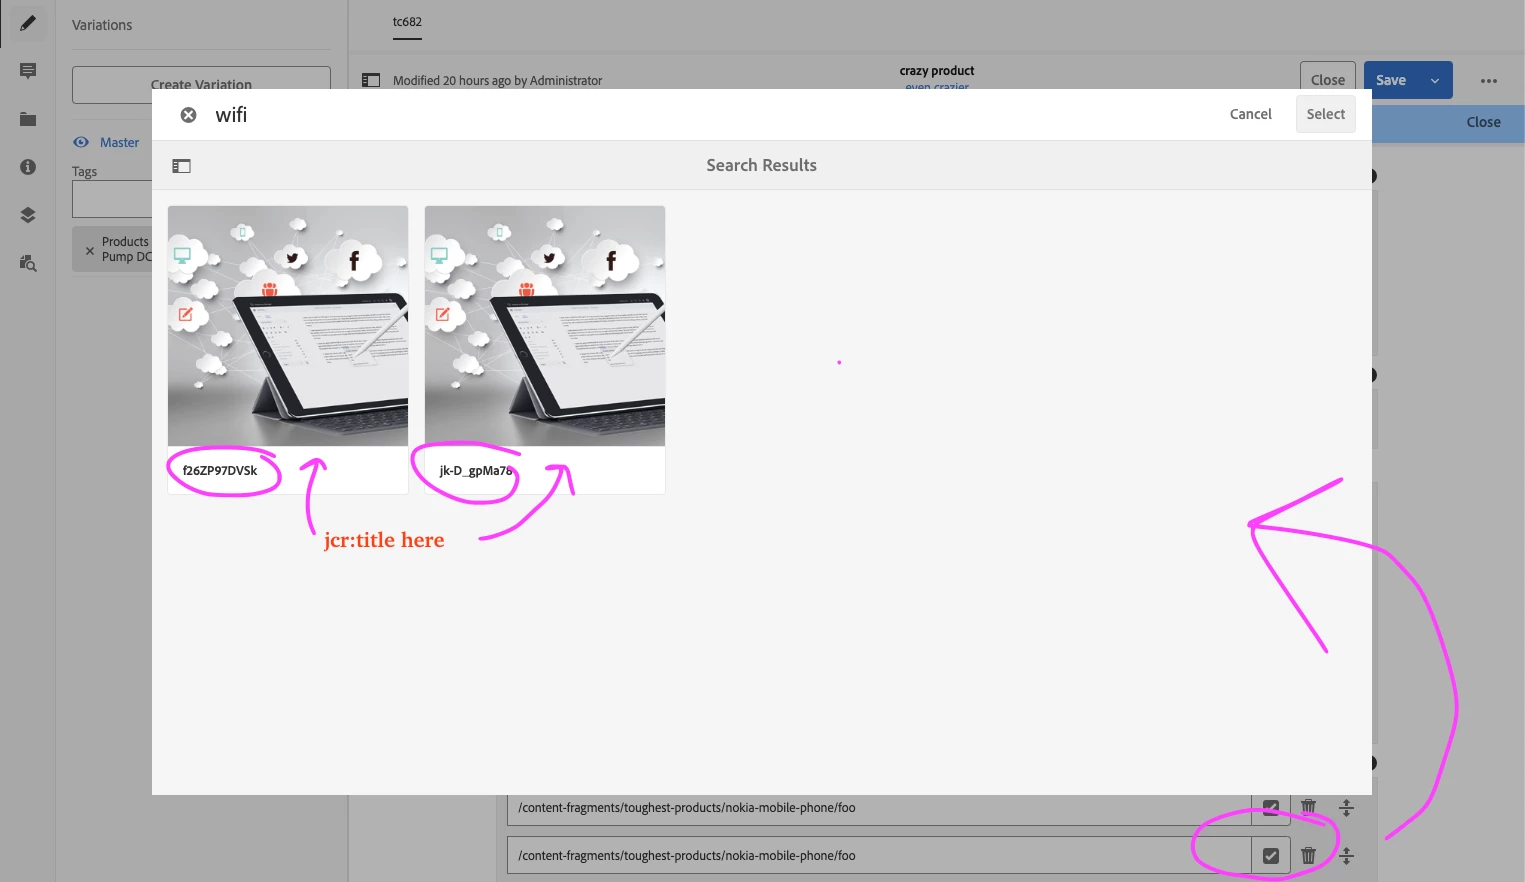Click the Search Results heading

(761, 165)
